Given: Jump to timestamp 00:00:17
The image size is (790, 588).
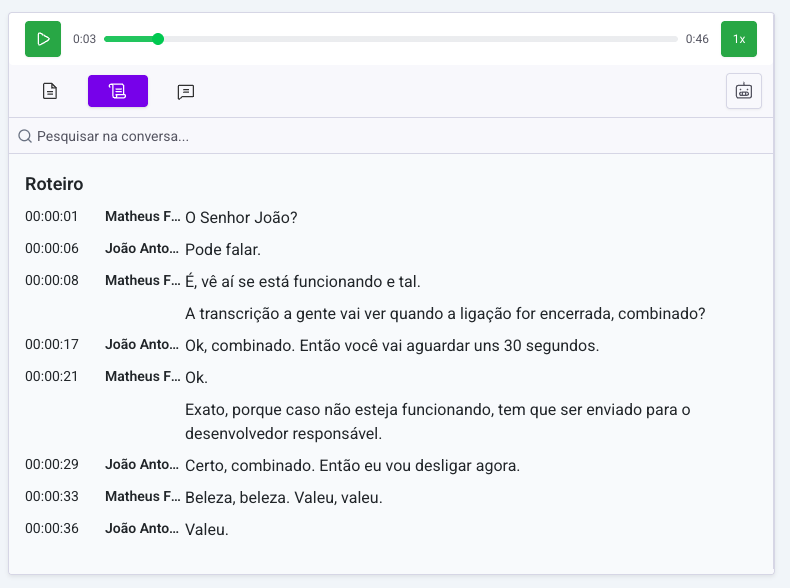Looking at the screenshot, I should point(52,345).
